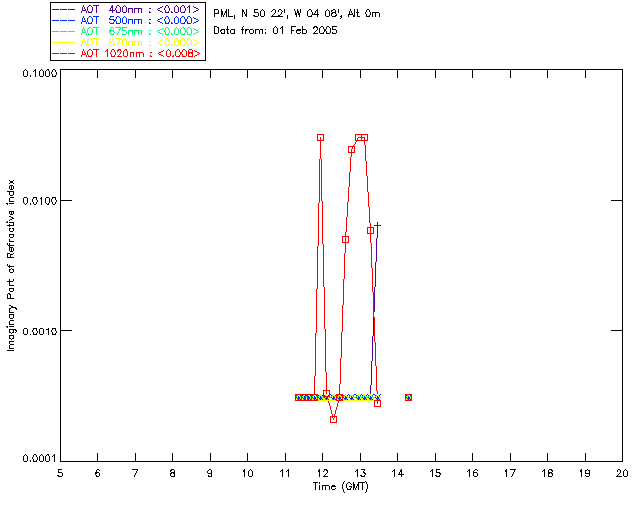Click the AOT 500nm legend entry
640x512 pixels.
click(127, 20)
